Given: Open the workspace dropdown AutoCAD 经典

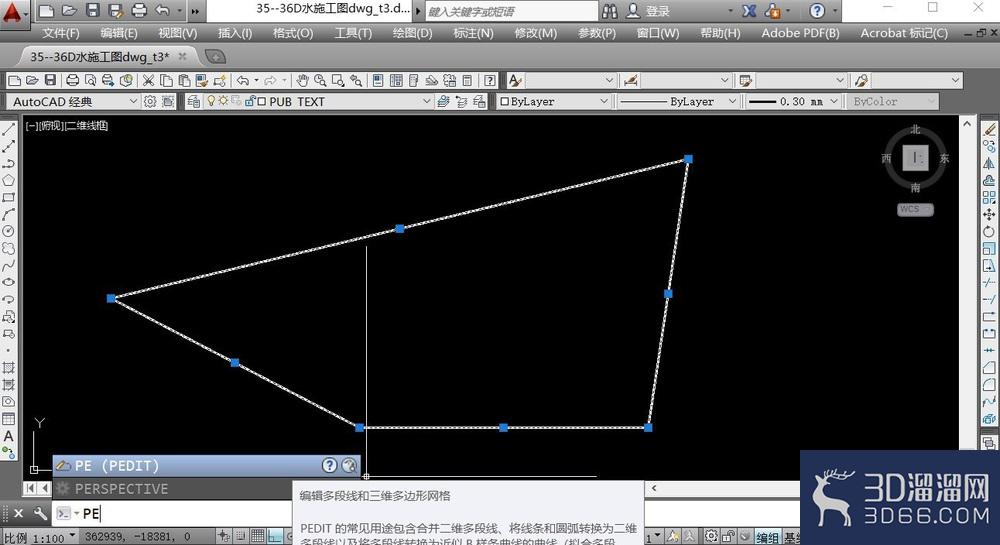Looking at the screenshot, I should pos(71,101).
